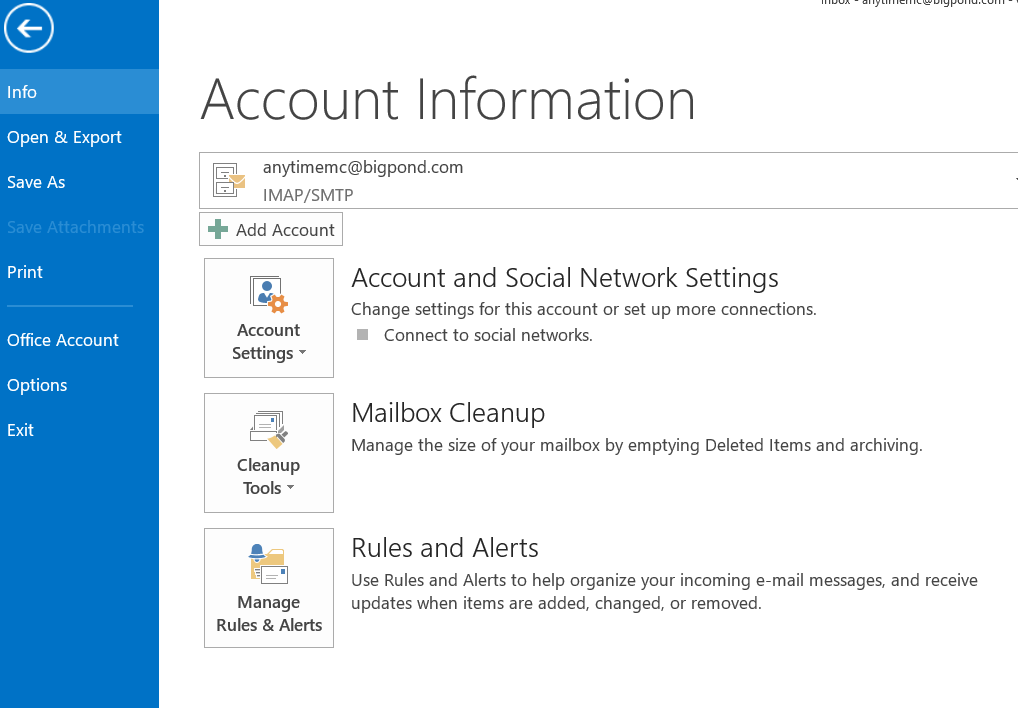
Task: Click the Manage Rules & Alerts button
Action: [269, 588]
